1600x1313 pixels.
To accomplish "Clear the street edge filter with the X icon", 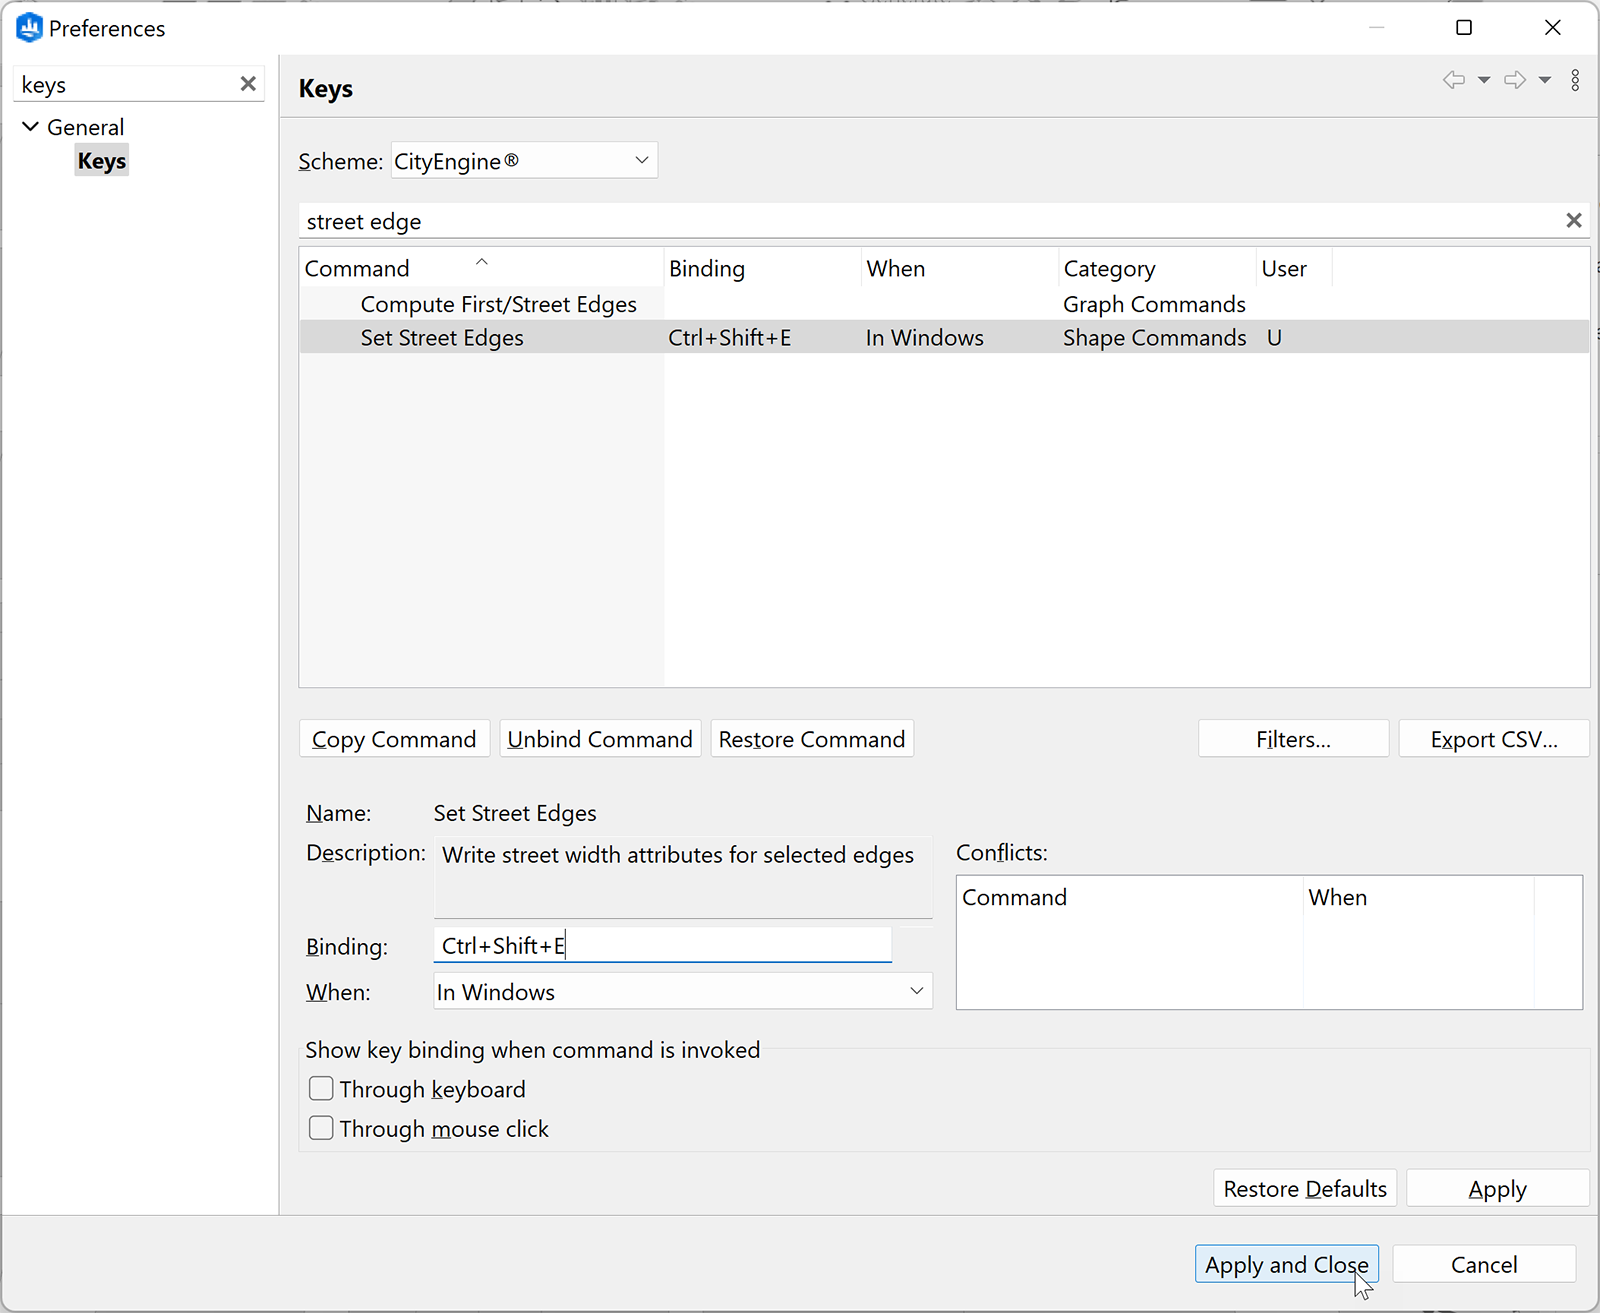I will coord(1574,220).
